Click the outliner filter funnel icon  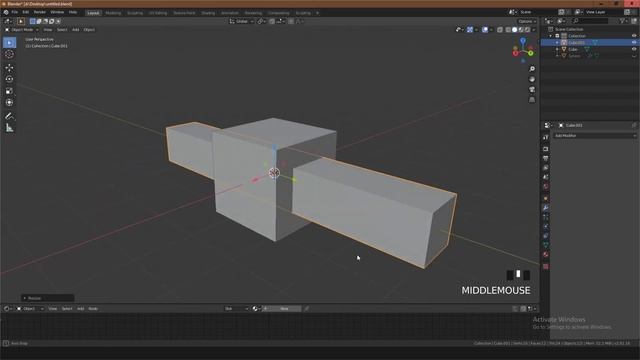[622, 21]
